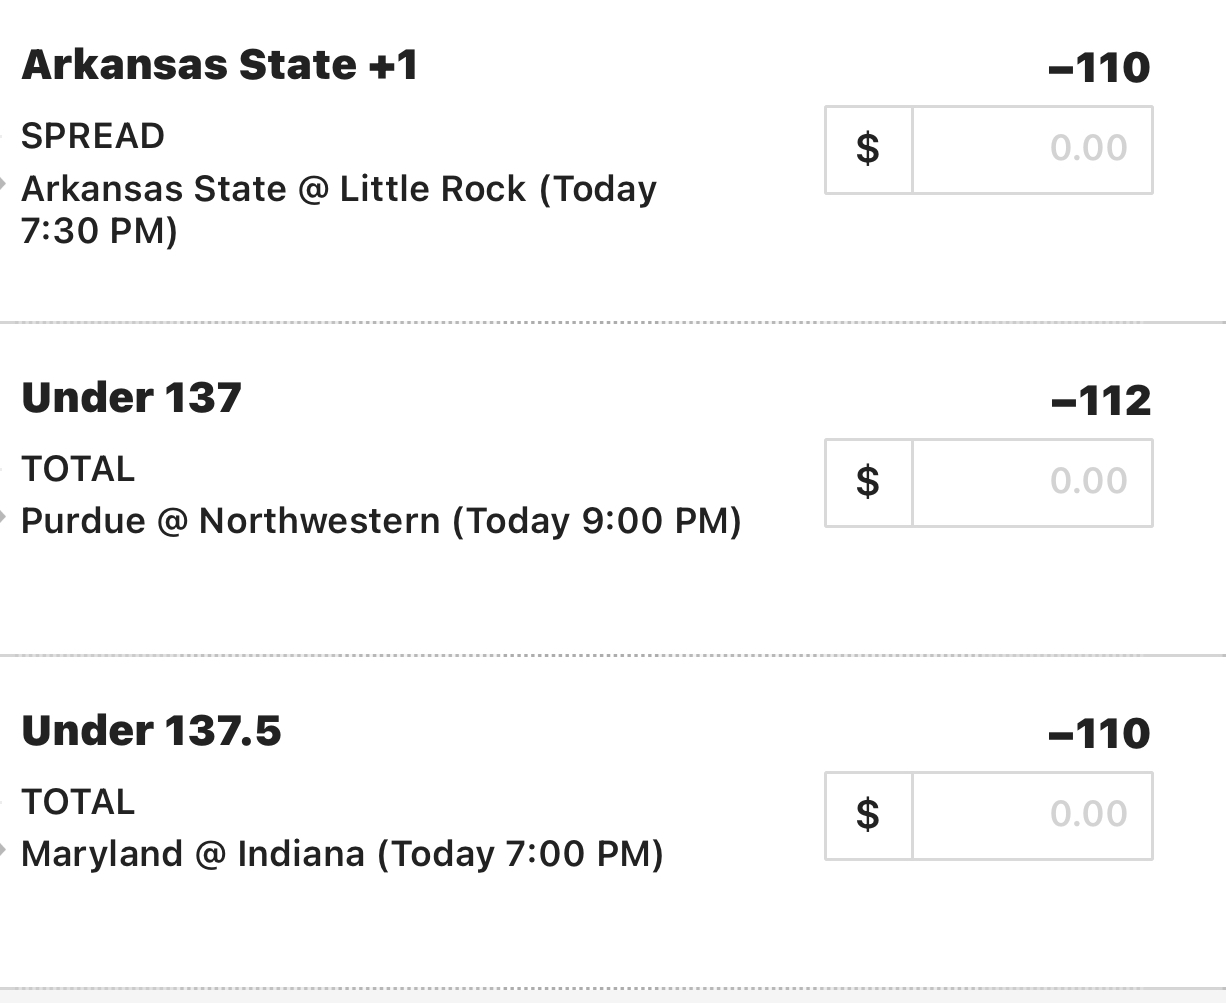Open the Purdue @ Northwestern matchup

coord(381,521)
